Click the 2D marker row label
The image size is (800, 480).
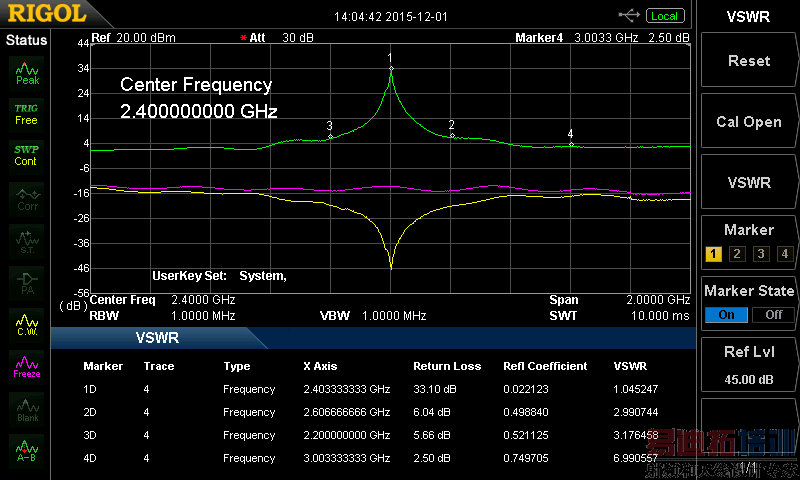90,412
